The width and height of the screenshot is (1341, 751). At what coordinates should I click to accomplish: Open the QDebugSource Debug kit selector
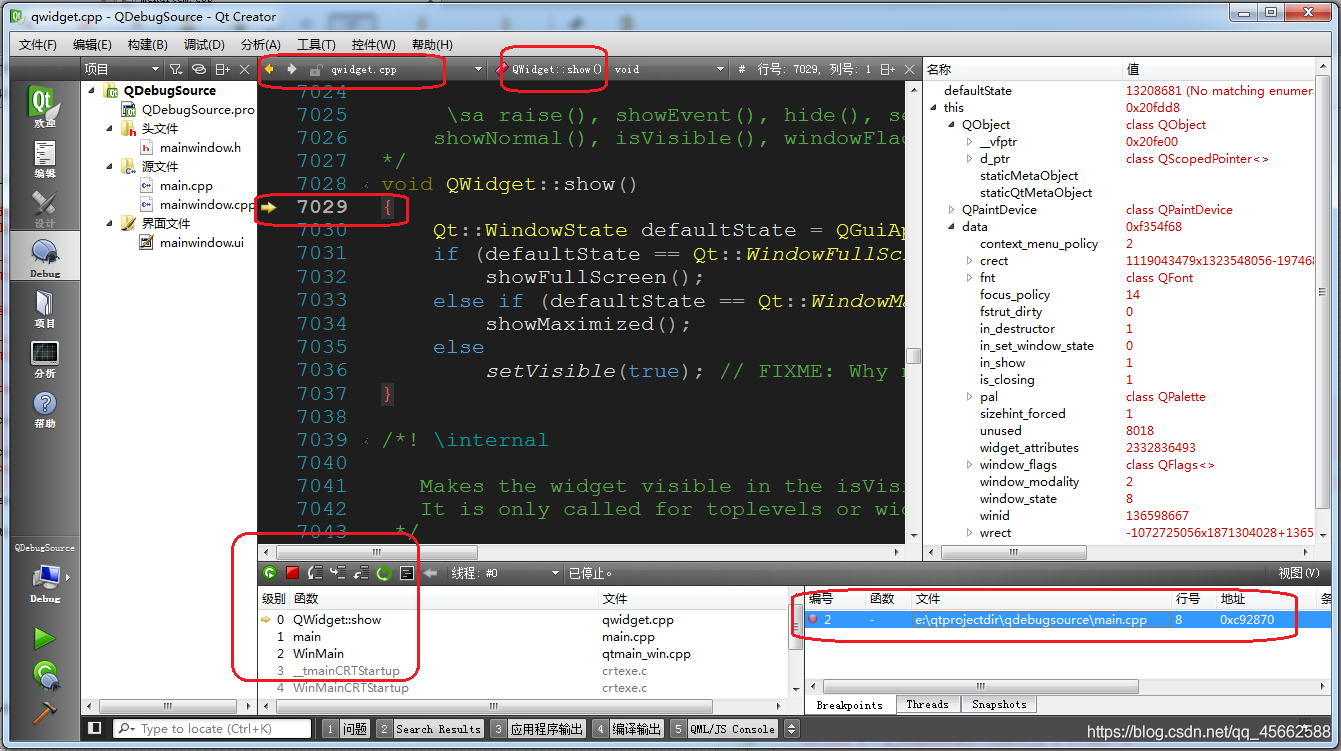(44, 578)
